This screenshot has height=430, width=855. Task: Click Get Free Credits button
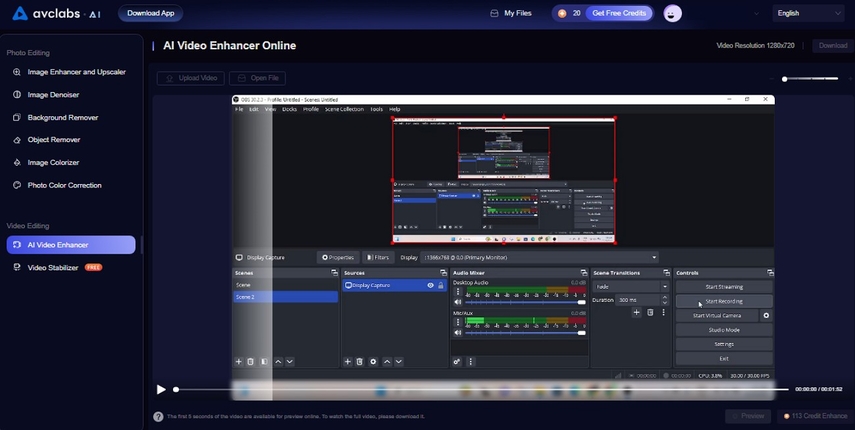[x=619, y=14]
